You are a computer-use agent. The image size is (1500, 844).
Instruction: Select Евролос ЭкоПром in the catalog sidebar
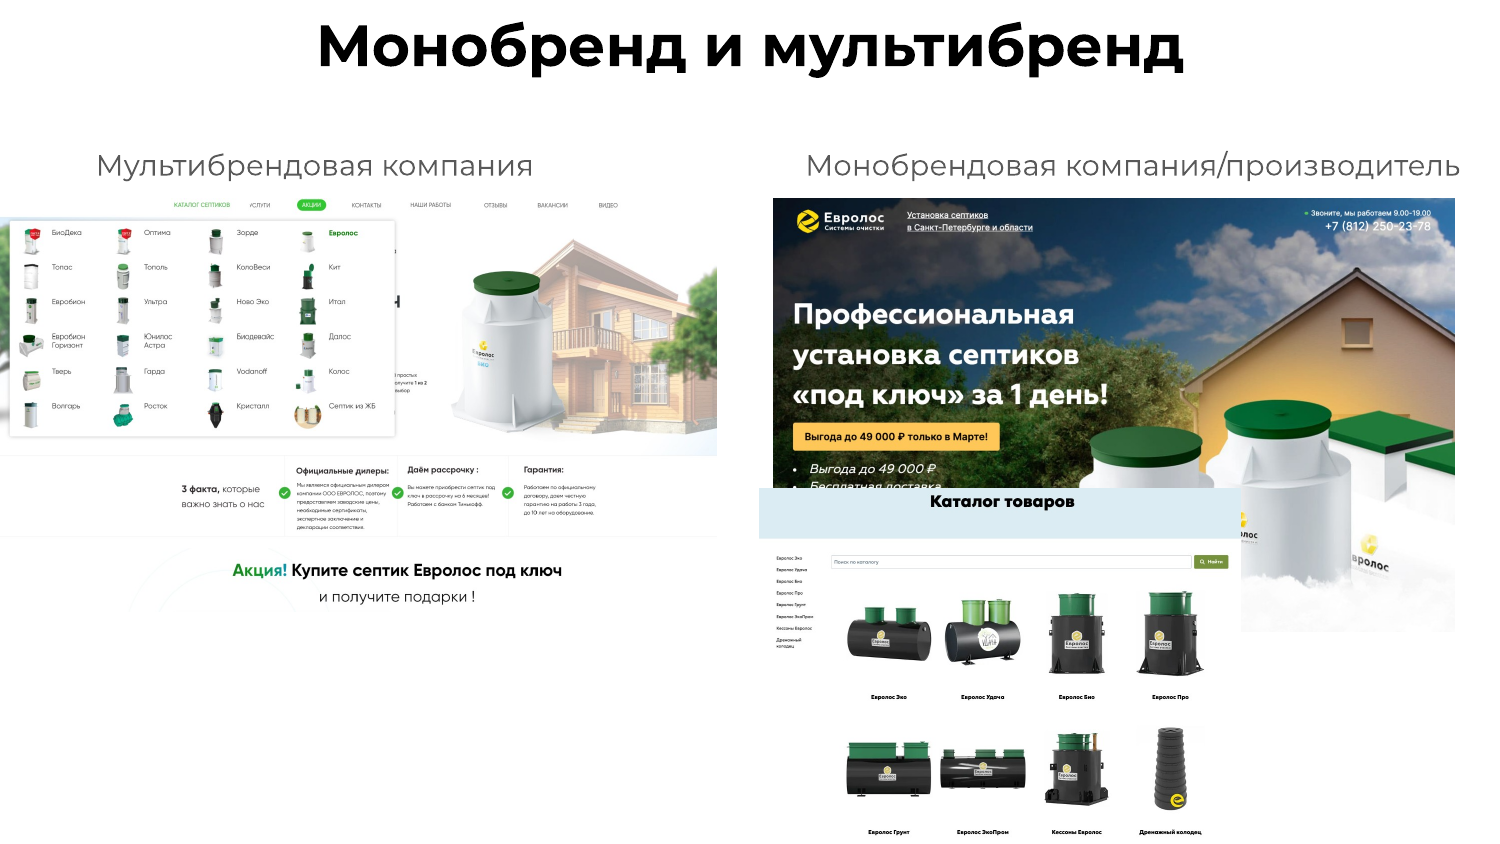pyautogui.click(x=795, y=617)
